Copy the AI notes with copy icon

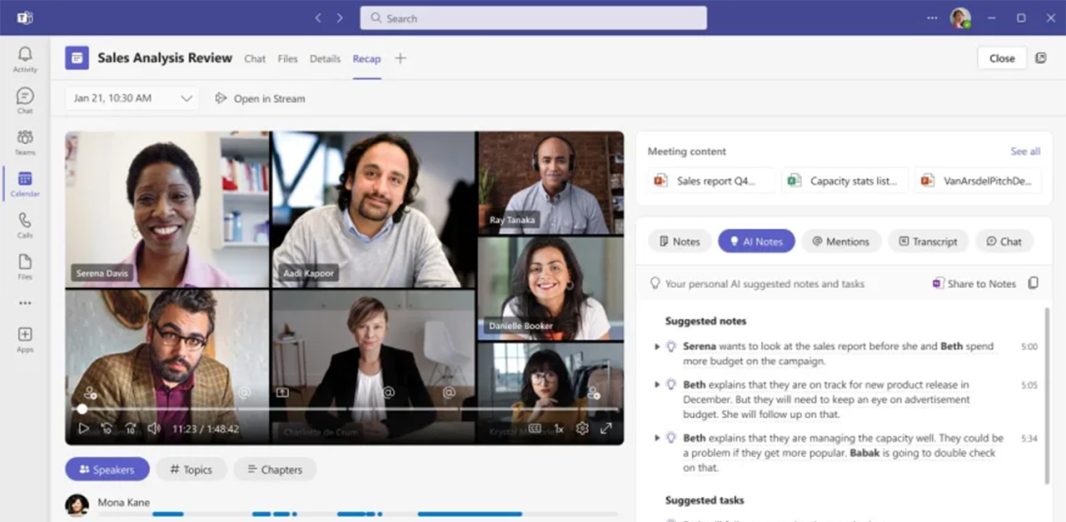coord(1033,283)
